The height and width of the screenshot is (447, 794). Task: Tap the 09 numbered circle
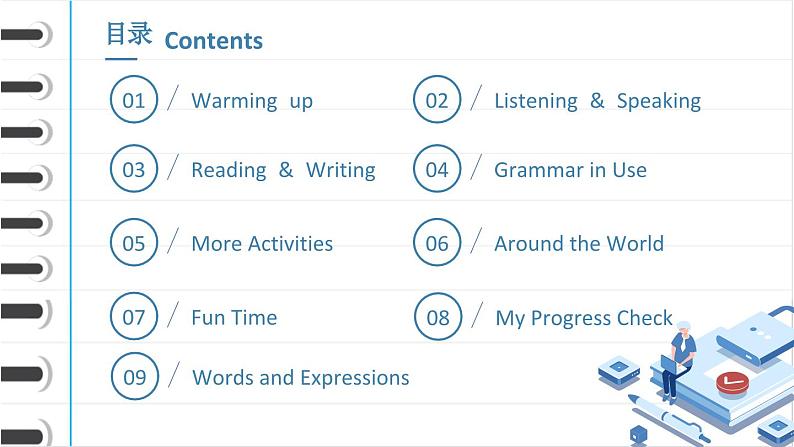(x=135, y=377)
